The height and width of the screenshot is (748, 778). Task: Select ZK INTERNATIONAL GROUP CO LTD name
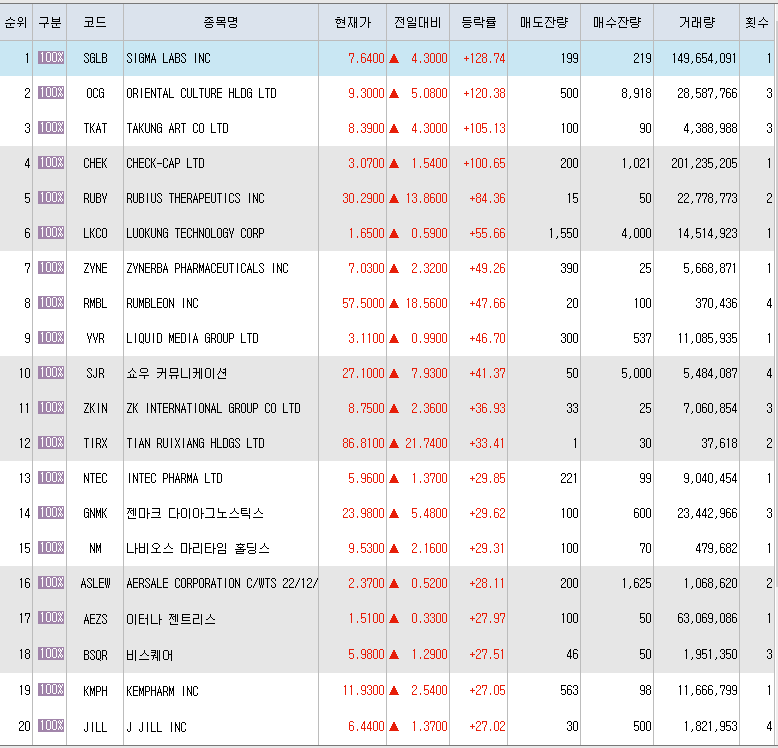coord(213,408)
